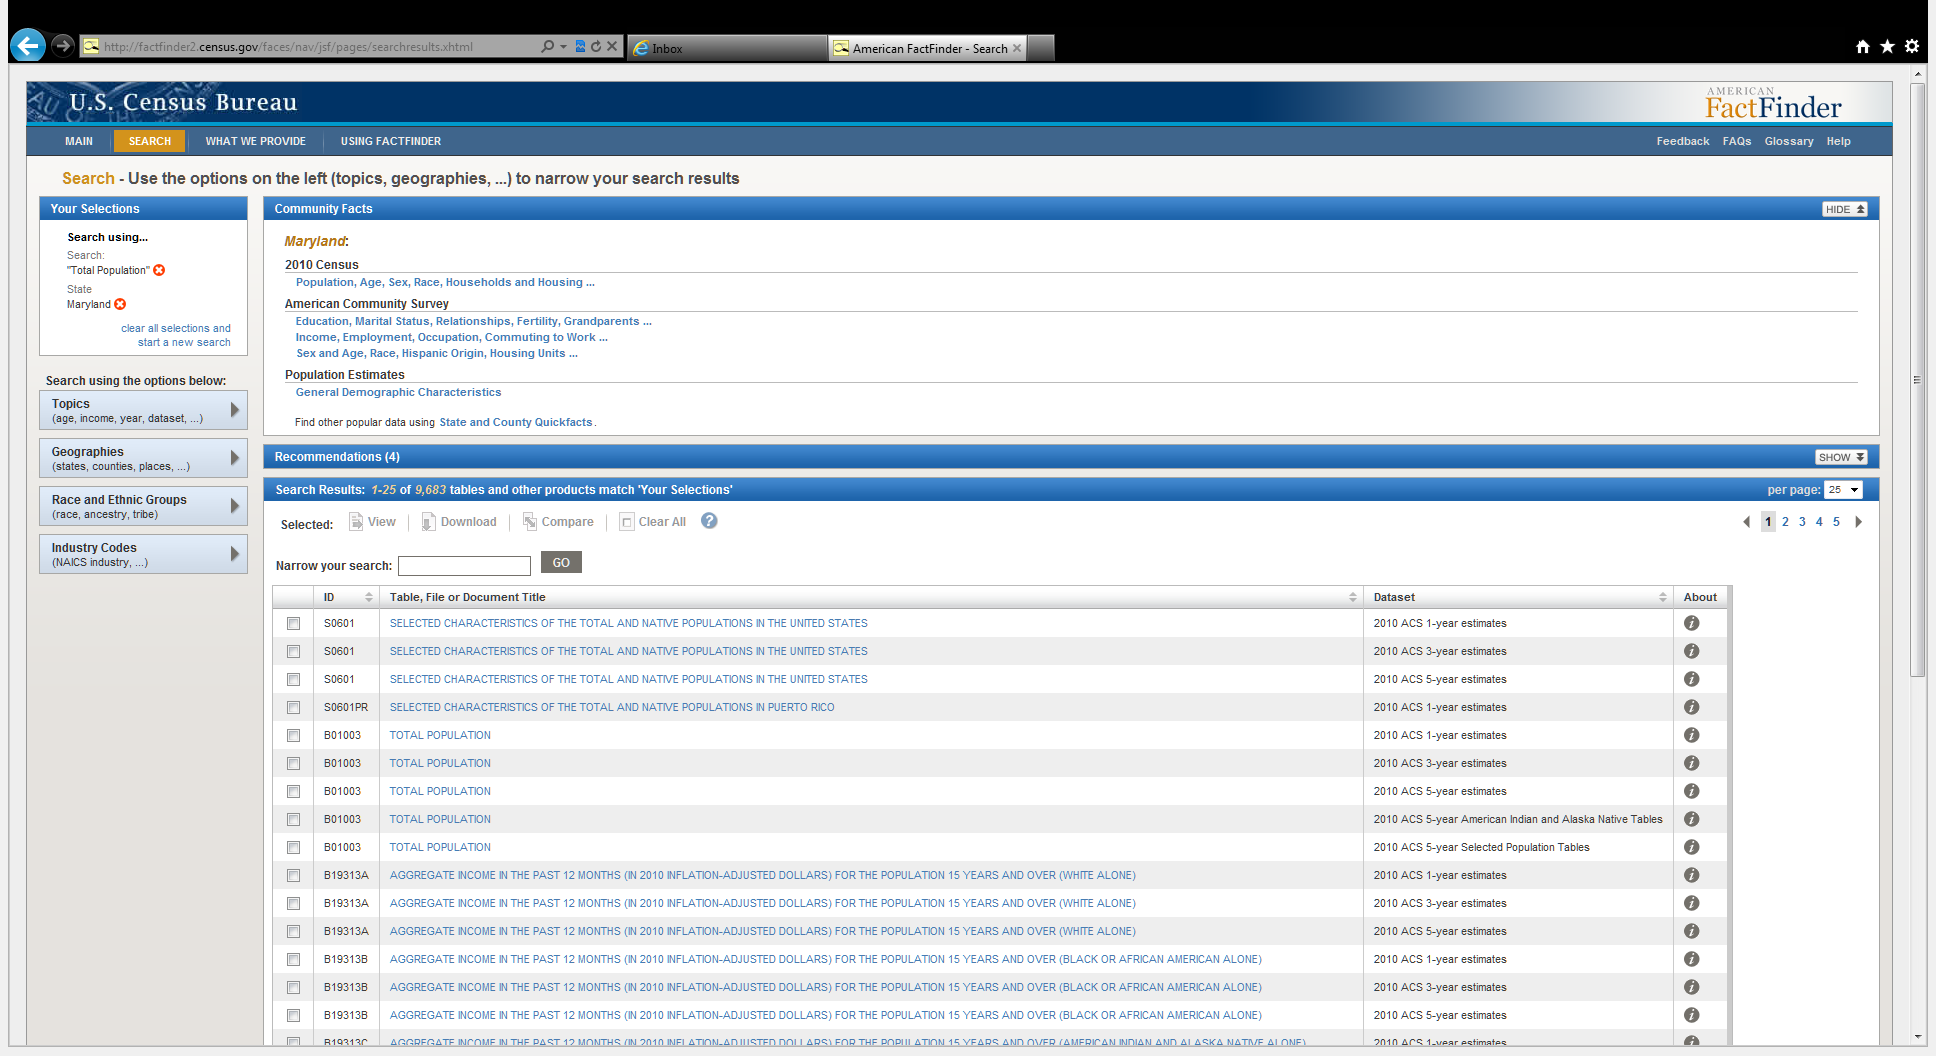Image resolution: width=1936 pixels, height=1056 pixels.
Task: Open the browser Home icon
Action: click(x=1862, y=46)
